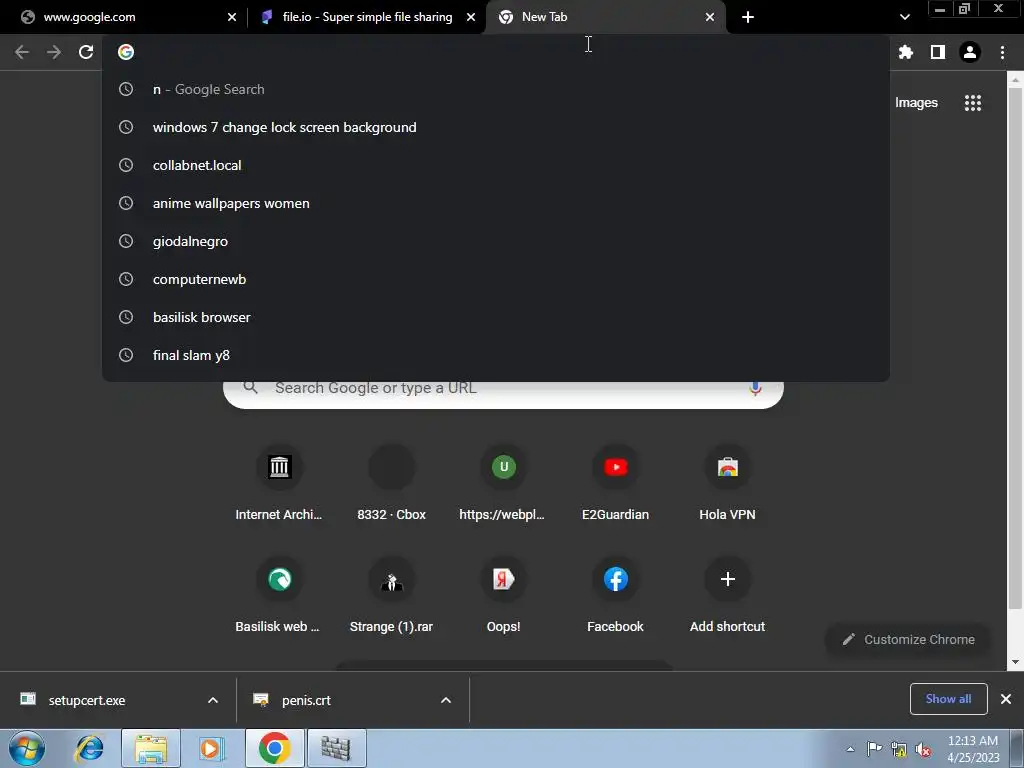
Task: Open a new tab with plus
Action: tap(748, 17)
